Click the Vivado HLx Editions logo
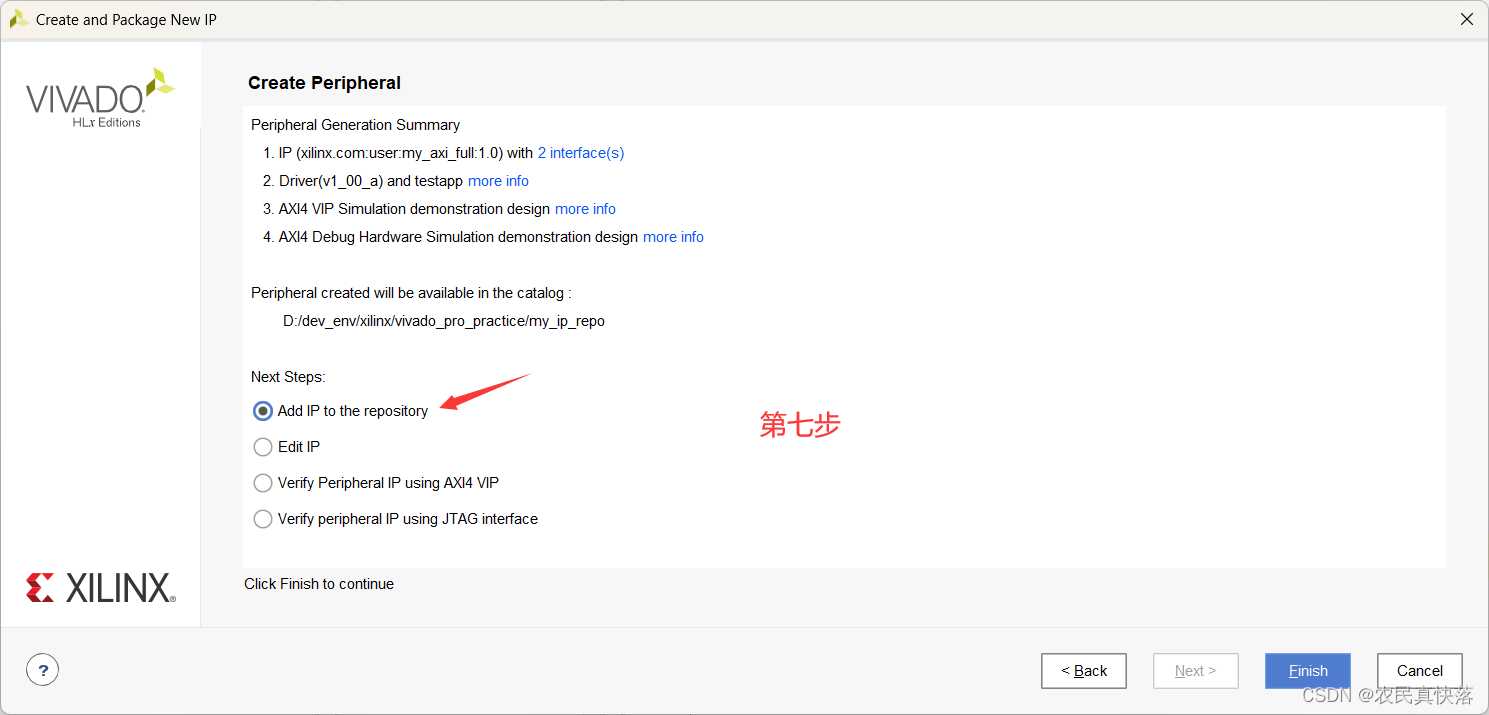The height and width of the screenshot is (715, 1489). click(100, 98)
